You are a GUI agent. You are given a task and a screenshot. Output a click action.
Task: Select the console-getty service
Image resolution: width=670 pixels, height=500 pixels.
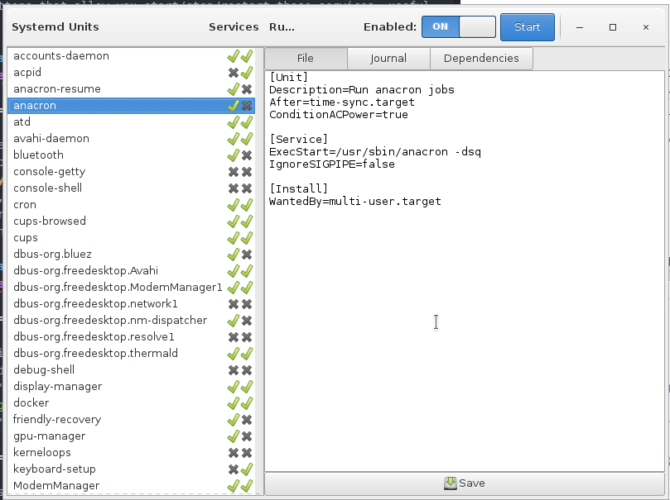[x=131, y=172]
